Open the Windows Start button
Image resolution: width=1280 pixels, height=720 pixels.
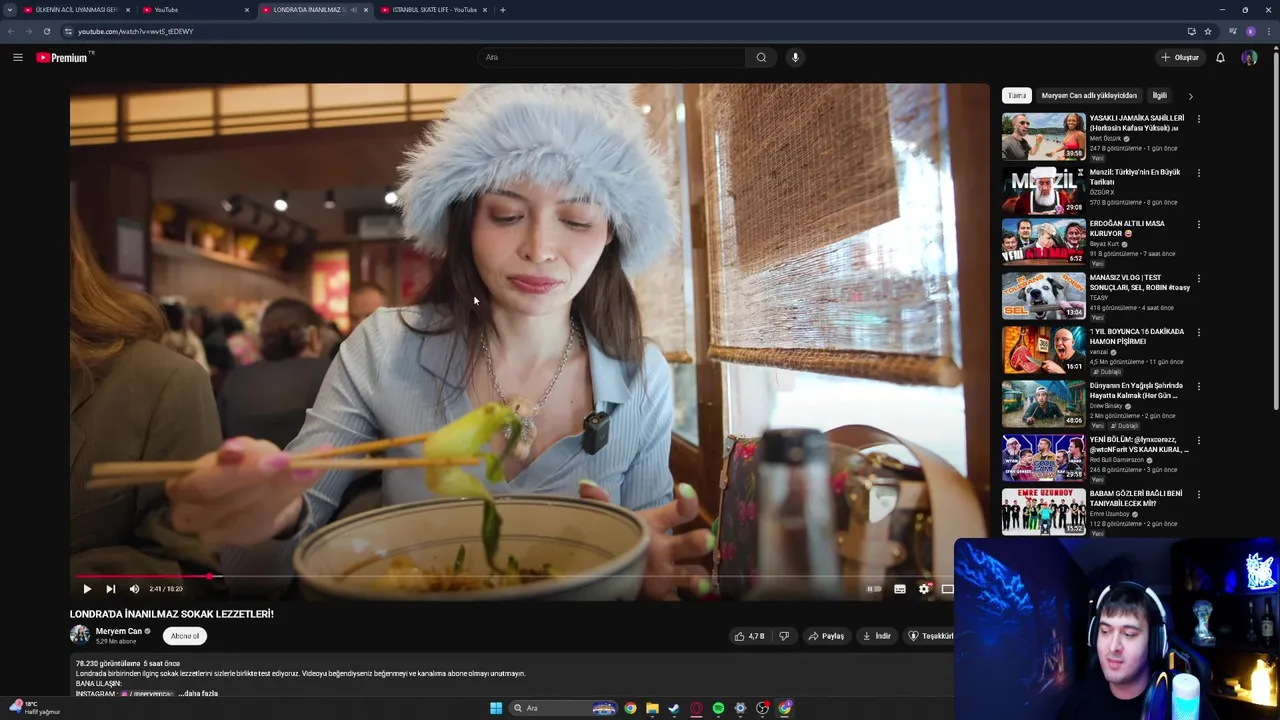496,708
